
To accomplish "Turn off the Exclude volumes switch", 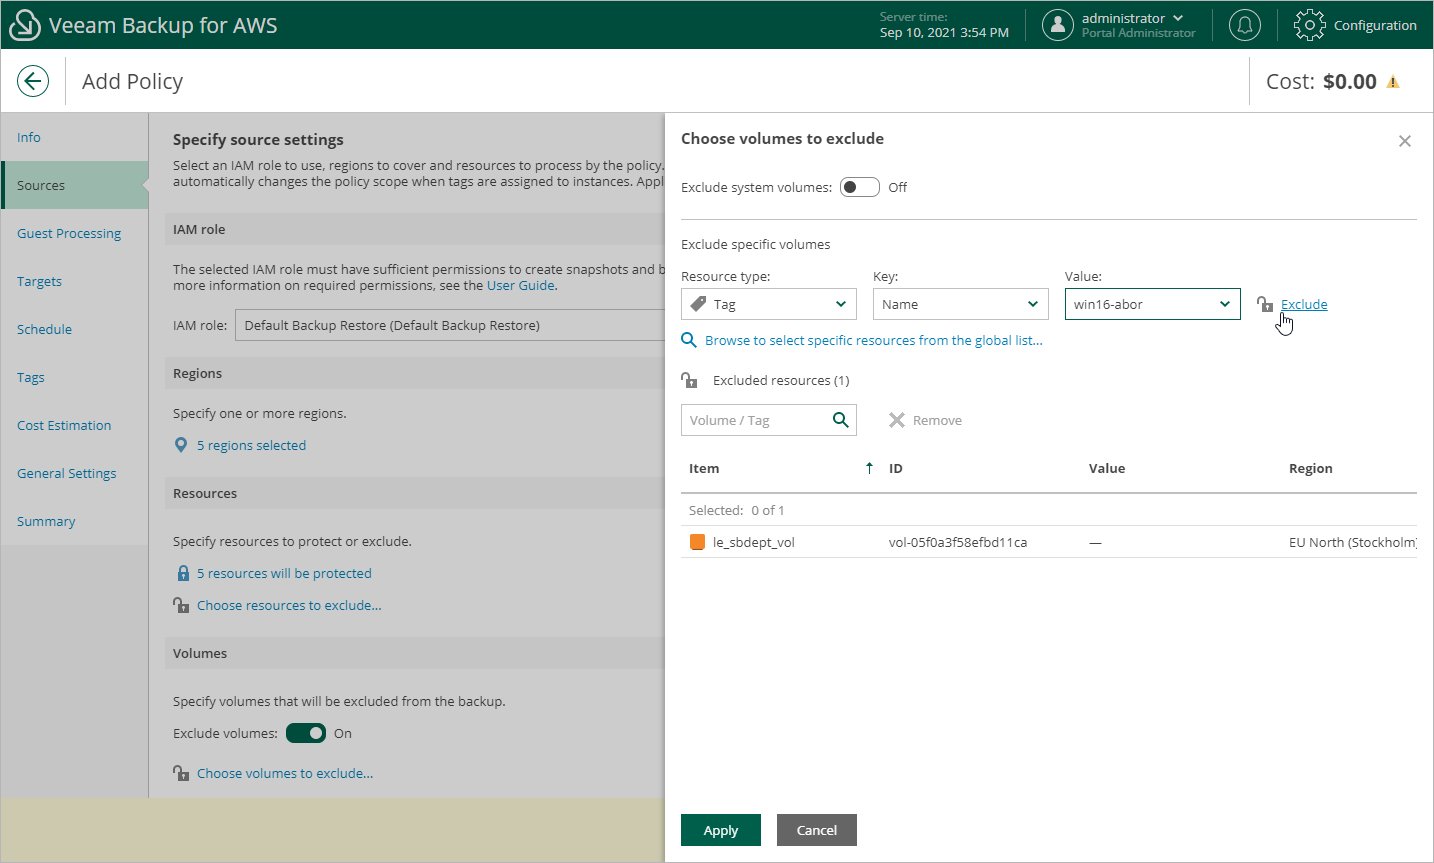I will pos(306,733).
